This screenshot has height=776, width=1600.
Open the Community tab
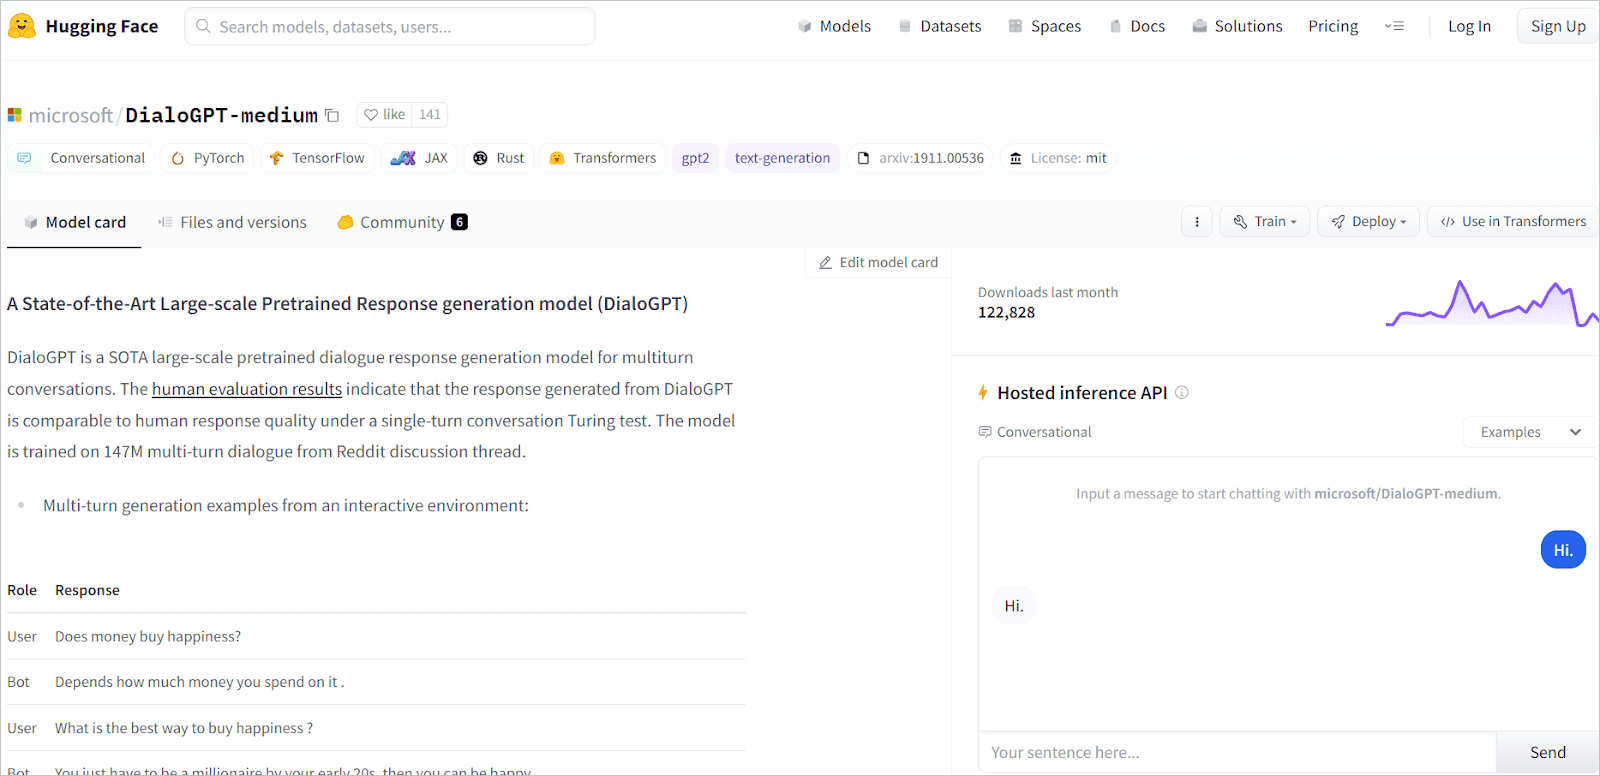coord(401,222)
